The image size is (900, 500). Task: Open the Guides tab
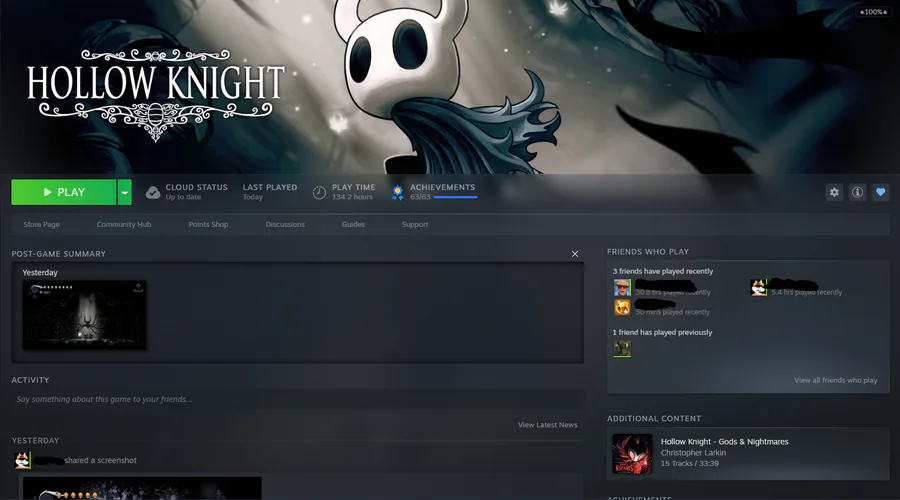(353, 224)
